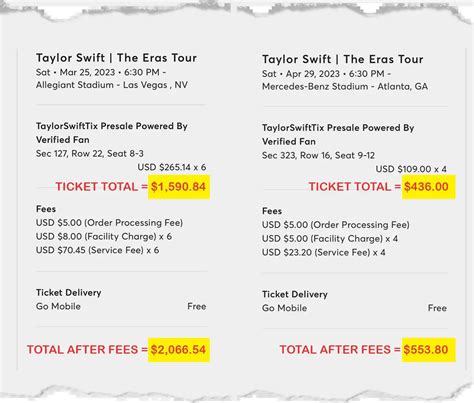Screen dimensions: 474x403
Task: Click the left Fees heading
Action: click(46, 209)
